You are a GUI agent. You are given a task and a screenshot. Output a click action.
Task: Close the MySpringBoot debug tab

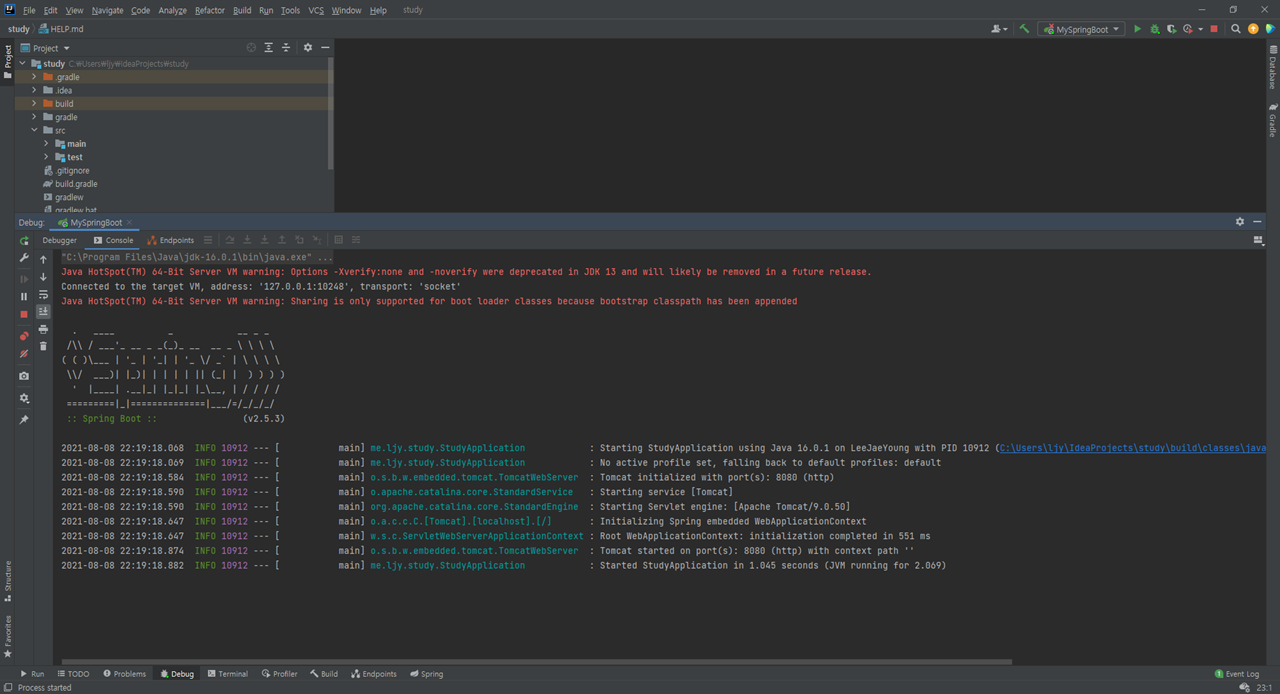click(129, 222)
